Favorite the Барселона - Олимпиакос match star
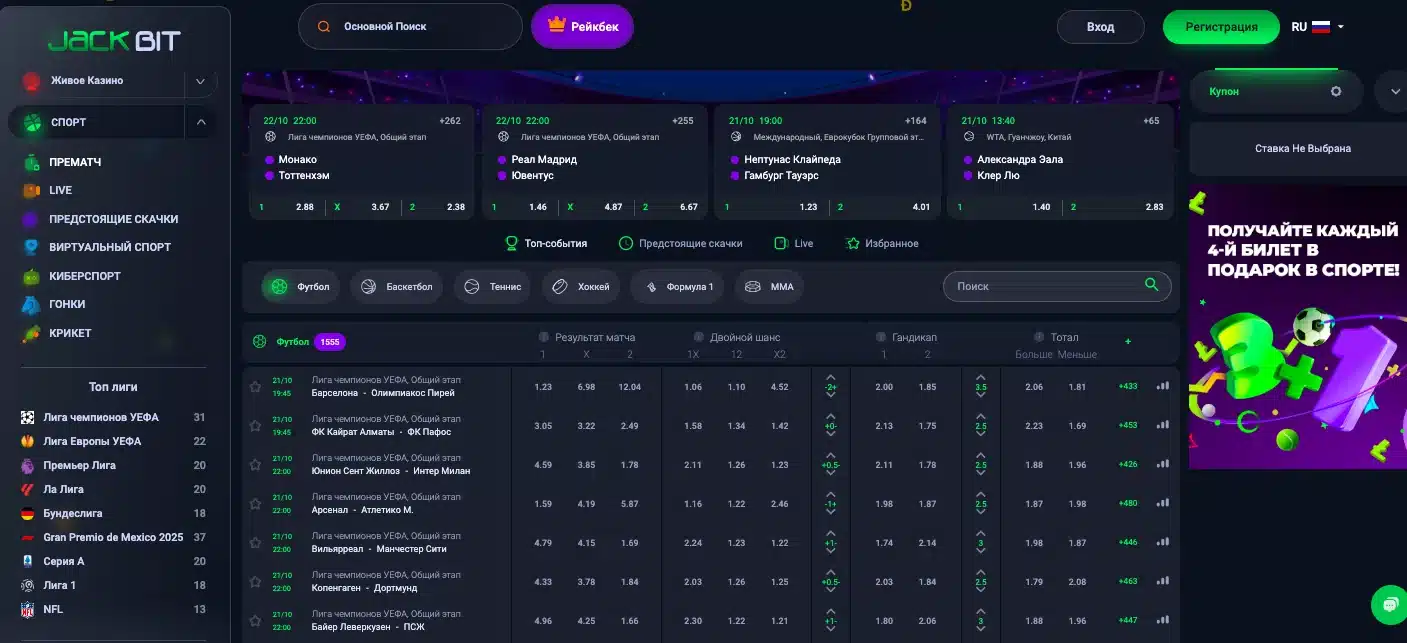The width and height of the screenshot is (1407, 643). (255, 386)
